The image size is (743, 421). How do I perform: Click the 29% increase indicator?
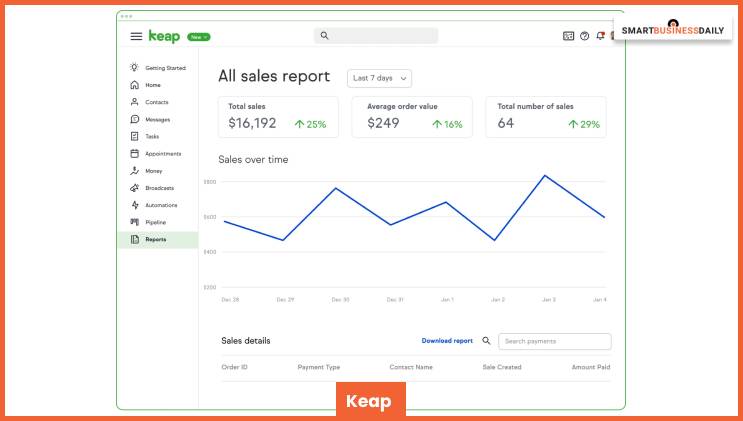tap(584, 124)
